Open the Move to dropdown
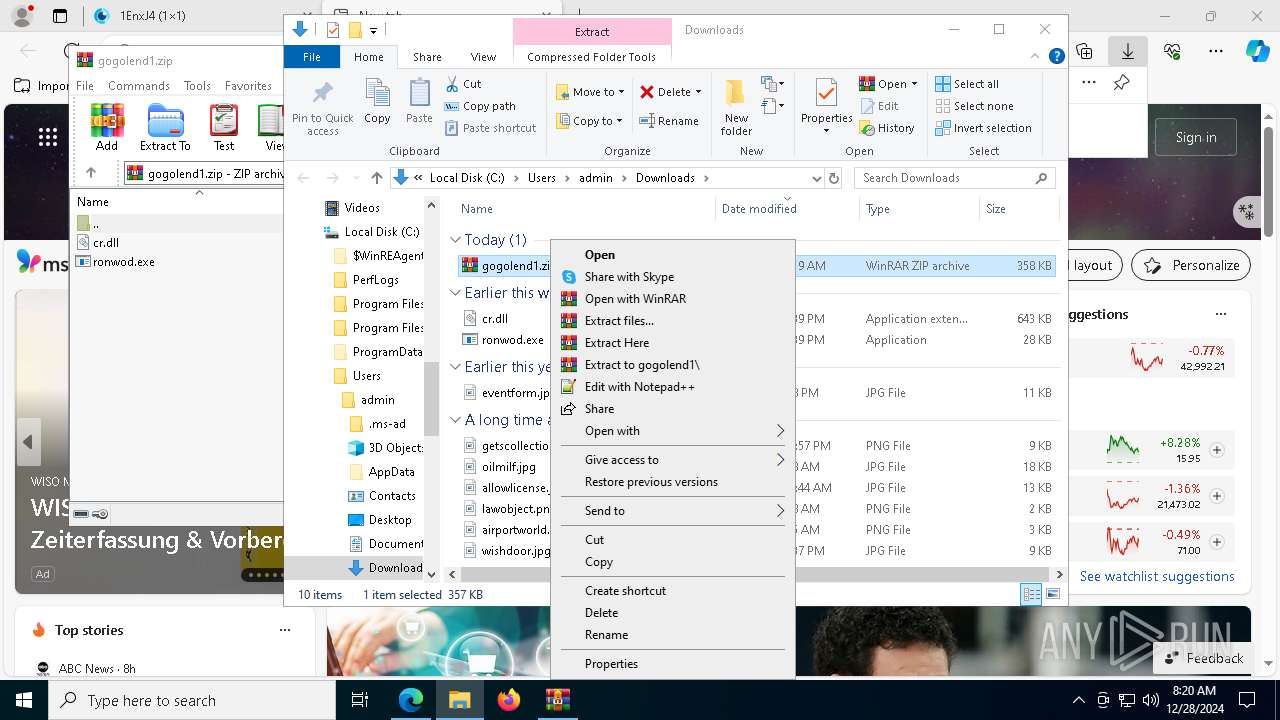The height and width of the screenshot is (720, 1280). tap(590, 92)
